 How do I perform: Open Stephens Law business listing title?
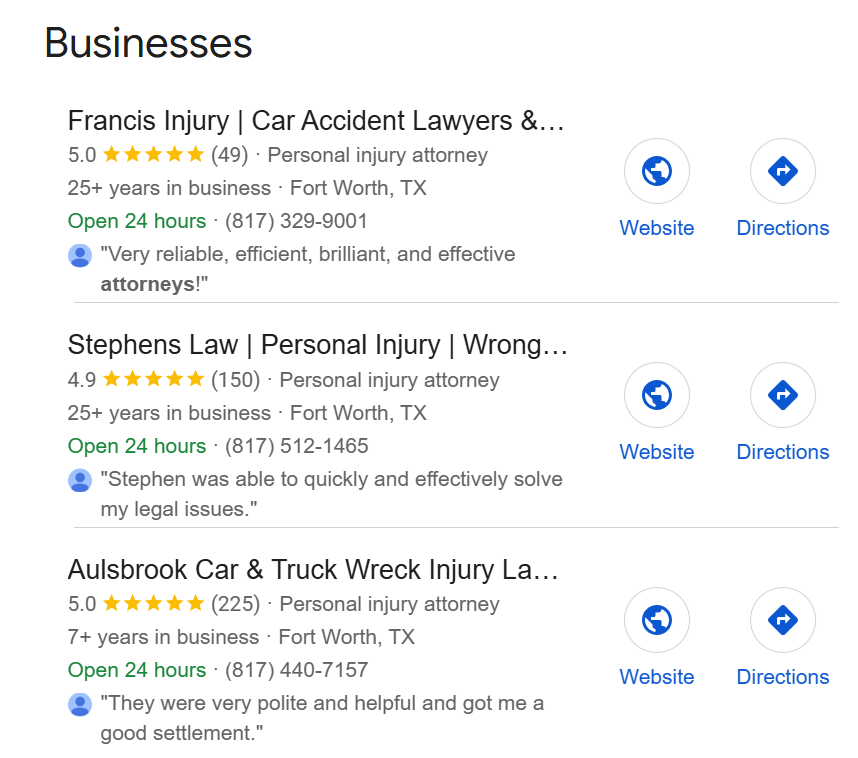317,345
